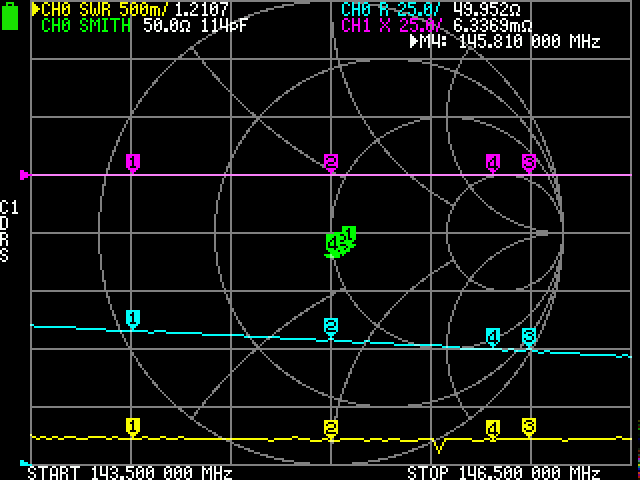640x480 pixels.
Task: Click the C1 D R S calibration status
Action: tap(8, 232)
